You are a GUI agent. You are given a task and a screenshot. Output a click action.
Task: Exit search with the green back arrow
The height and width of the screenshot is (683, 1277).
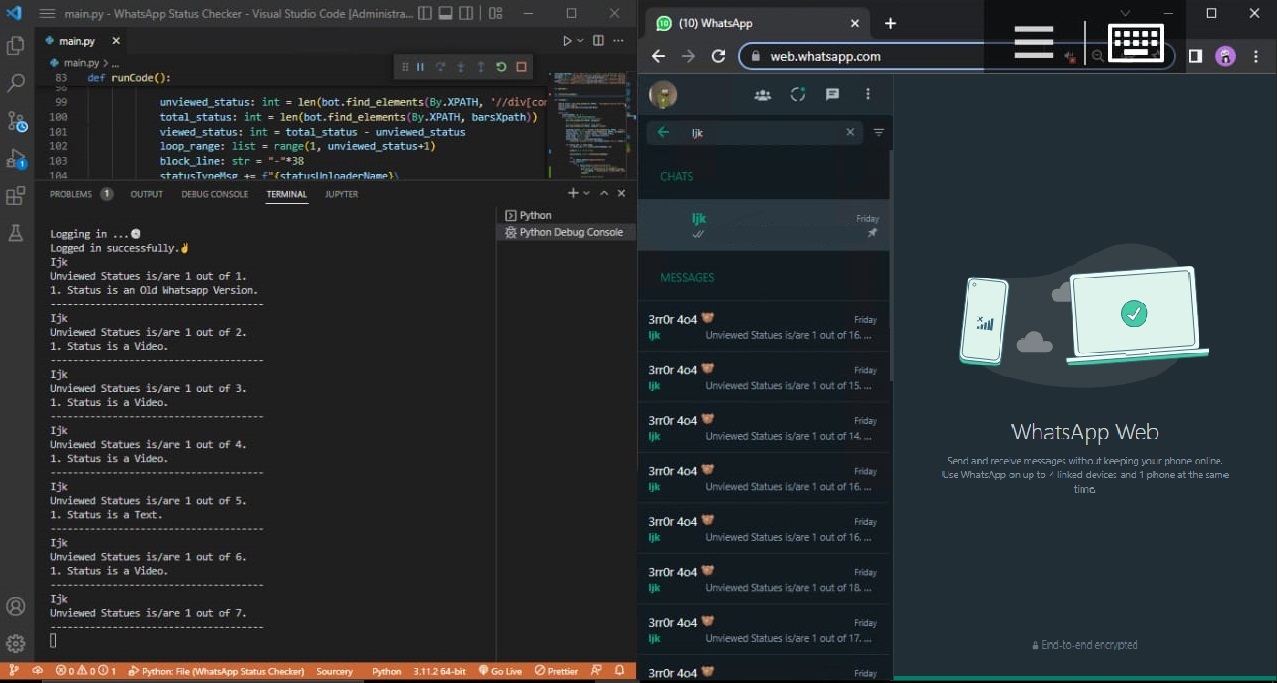click(x=663, y=132)
